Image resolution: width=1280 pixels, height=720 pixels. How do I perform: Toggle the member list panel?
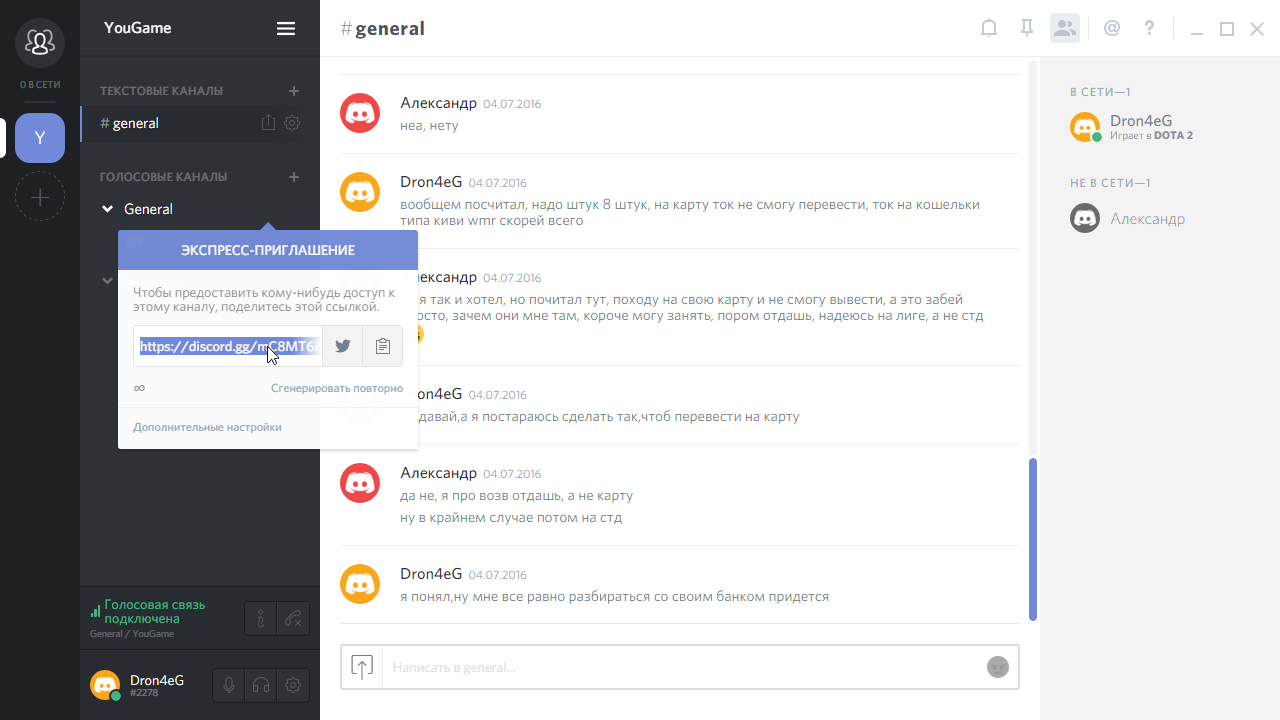(1065, 29)
